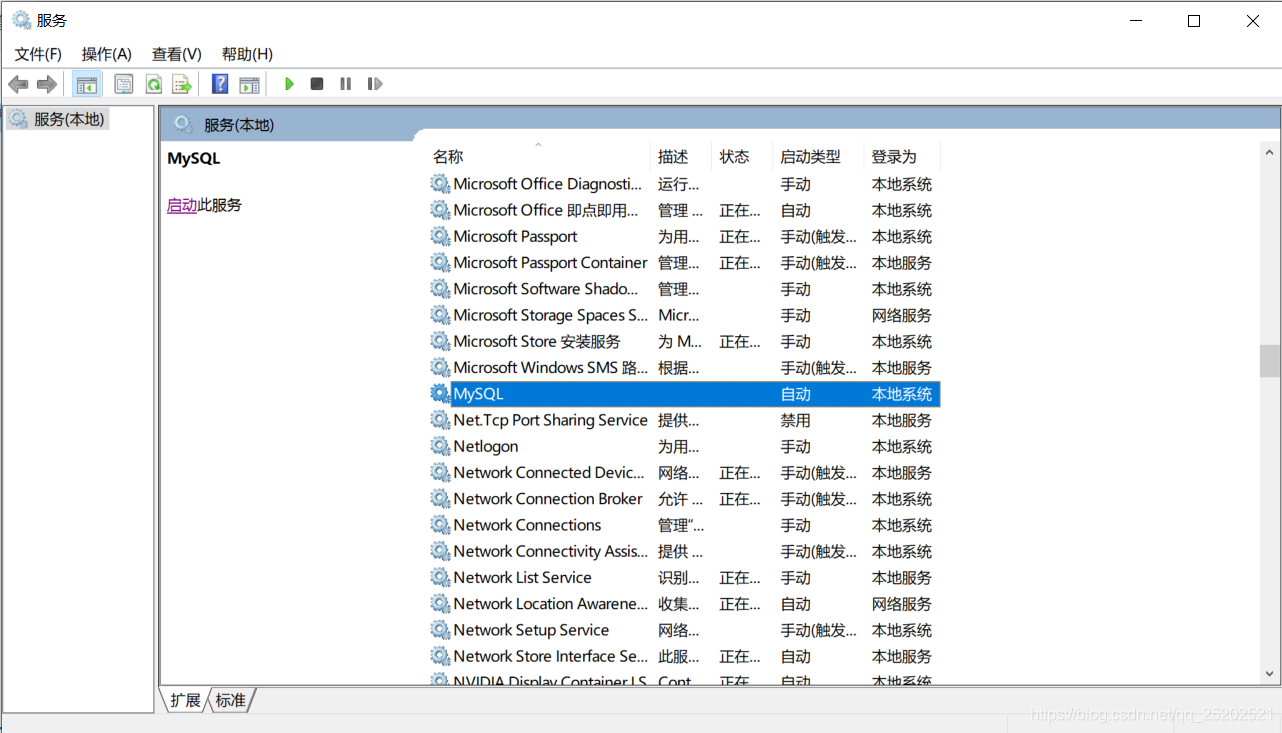Screen dimensions: 1282x733
Task: Click the vertical scrollbar down arrow
Action: pos(1270,675)
